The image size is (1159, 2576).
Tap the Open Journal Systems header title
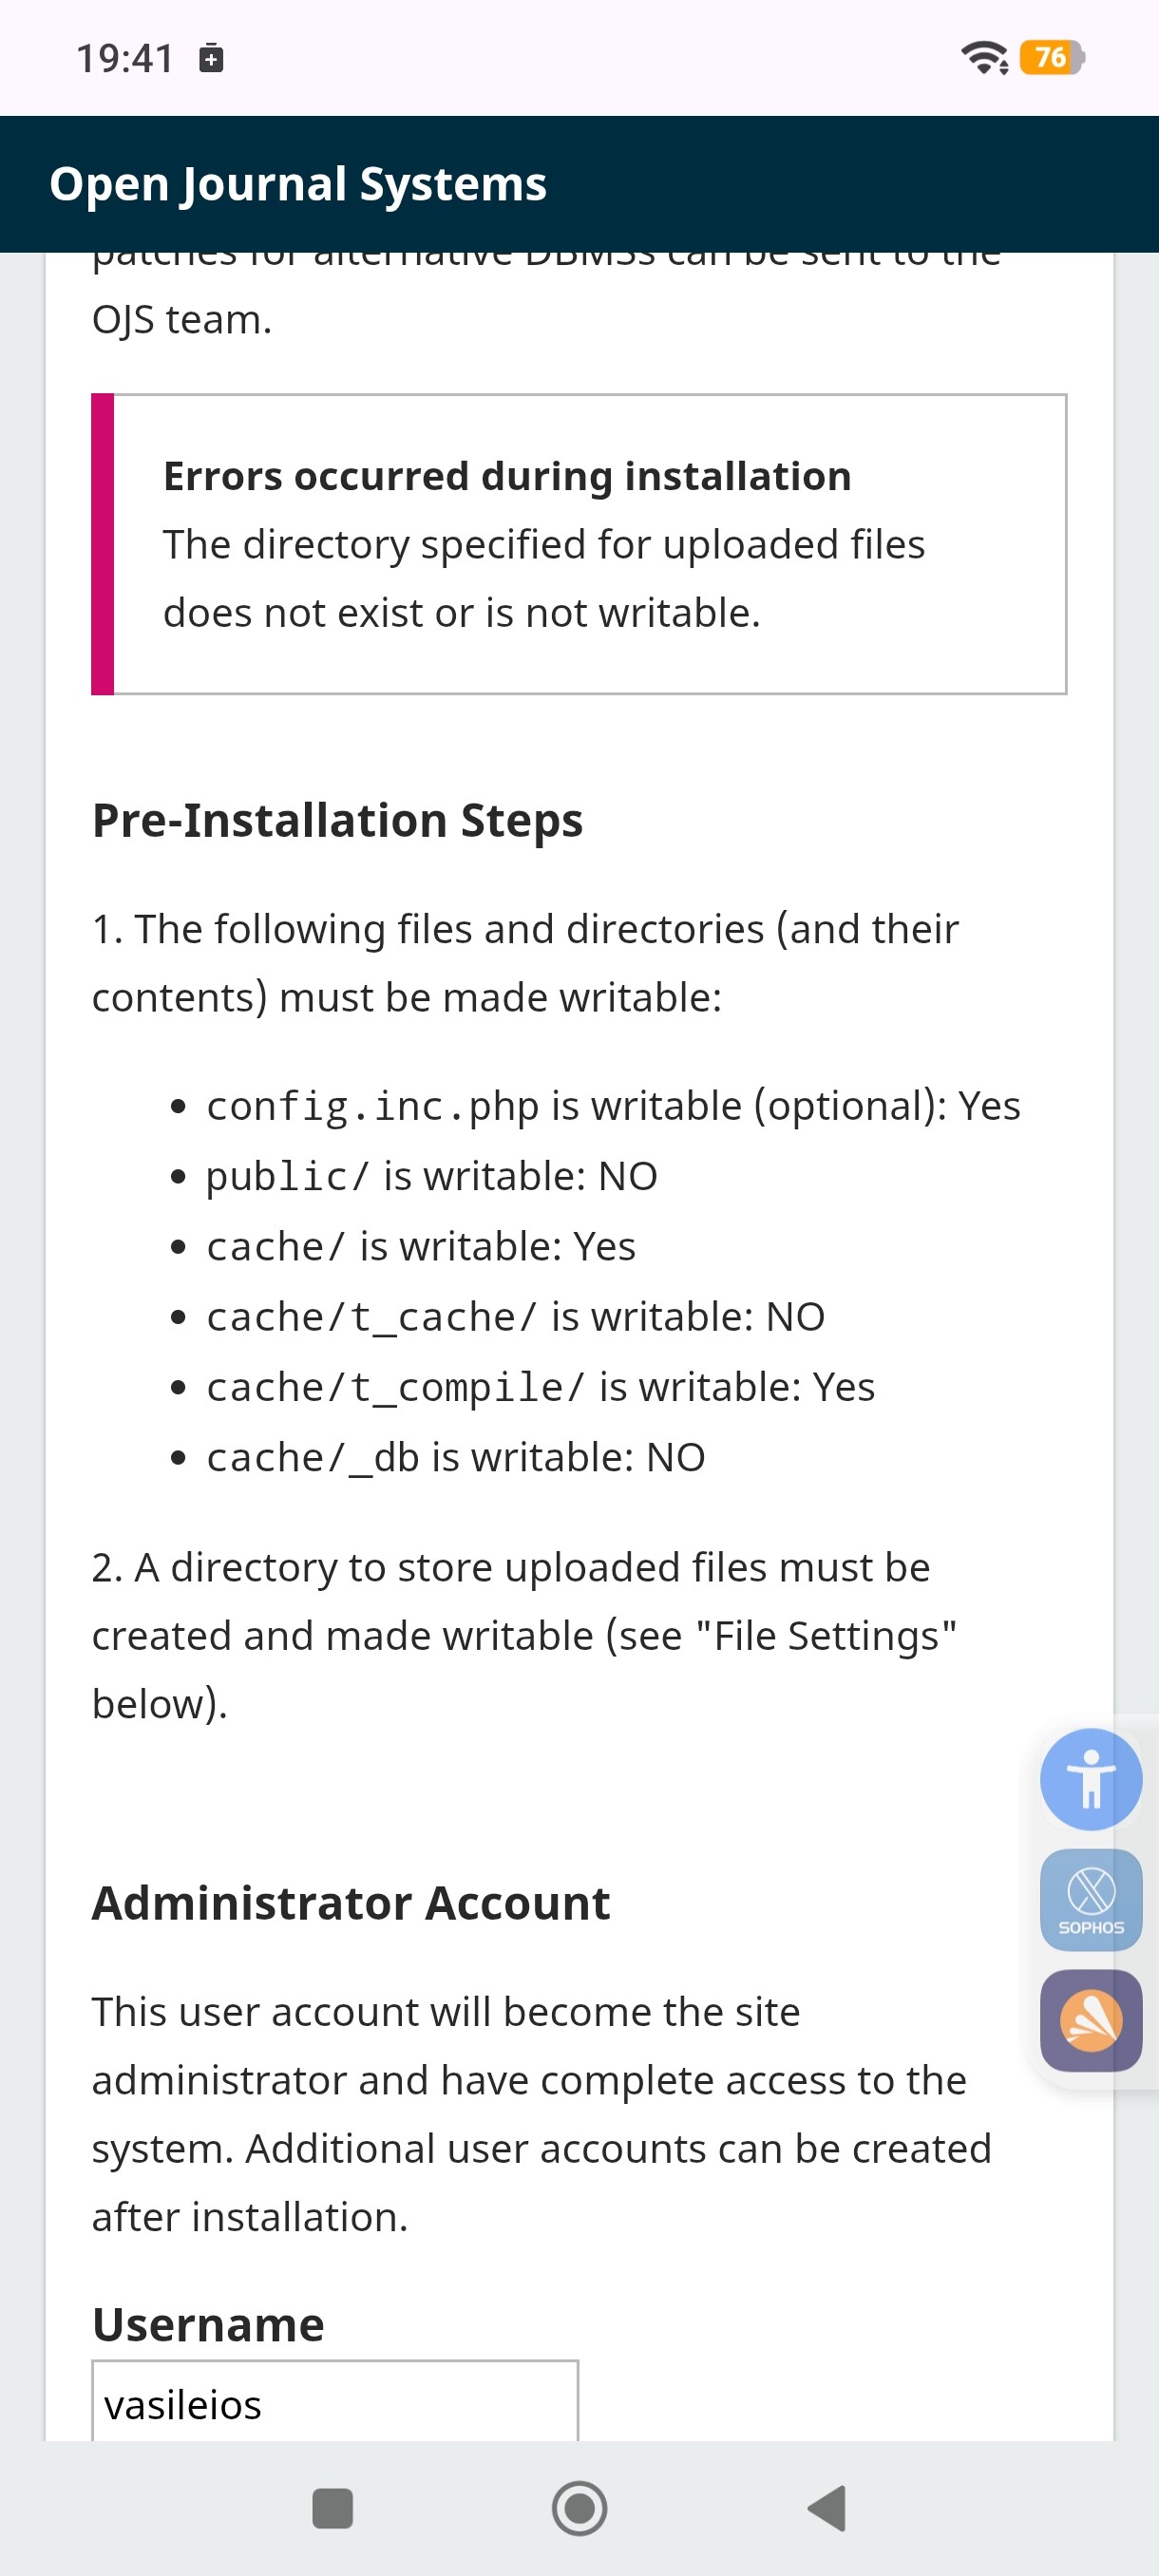298,184
